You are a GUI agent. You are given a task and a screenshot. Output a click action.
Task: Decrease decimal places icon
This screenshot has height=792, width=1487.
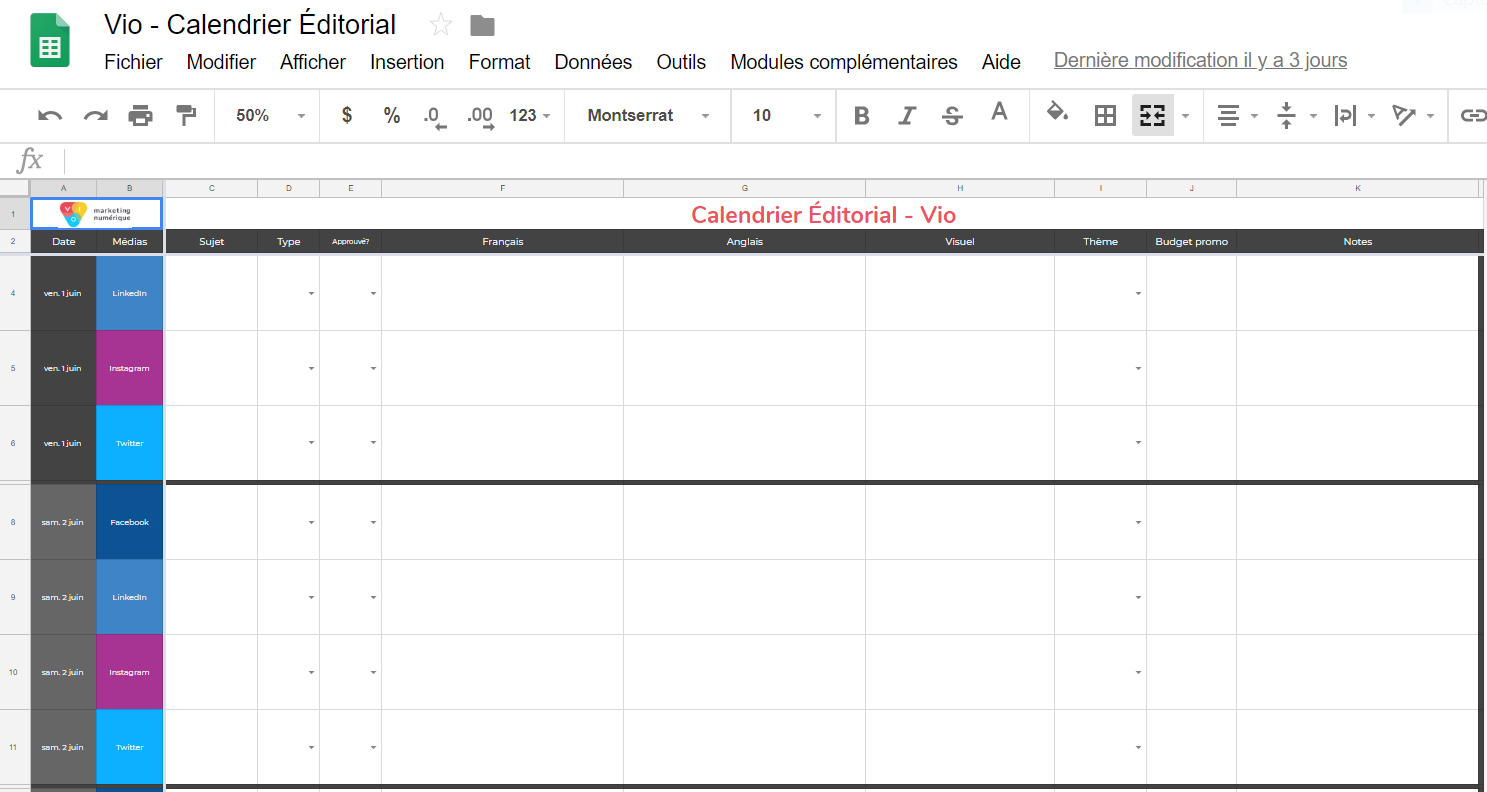click(x=434, y=117)
